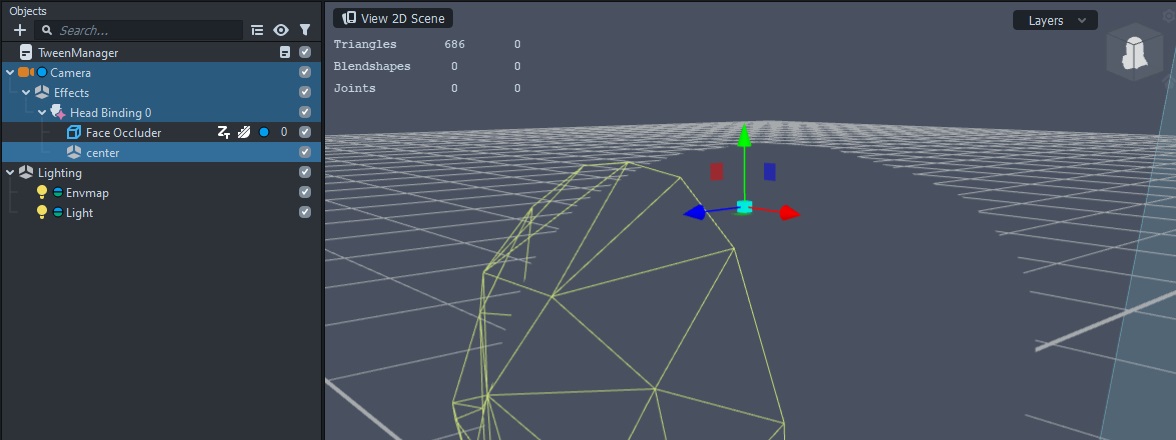
Task: Click the Head Binding face icon
Action: click(58, 112)
